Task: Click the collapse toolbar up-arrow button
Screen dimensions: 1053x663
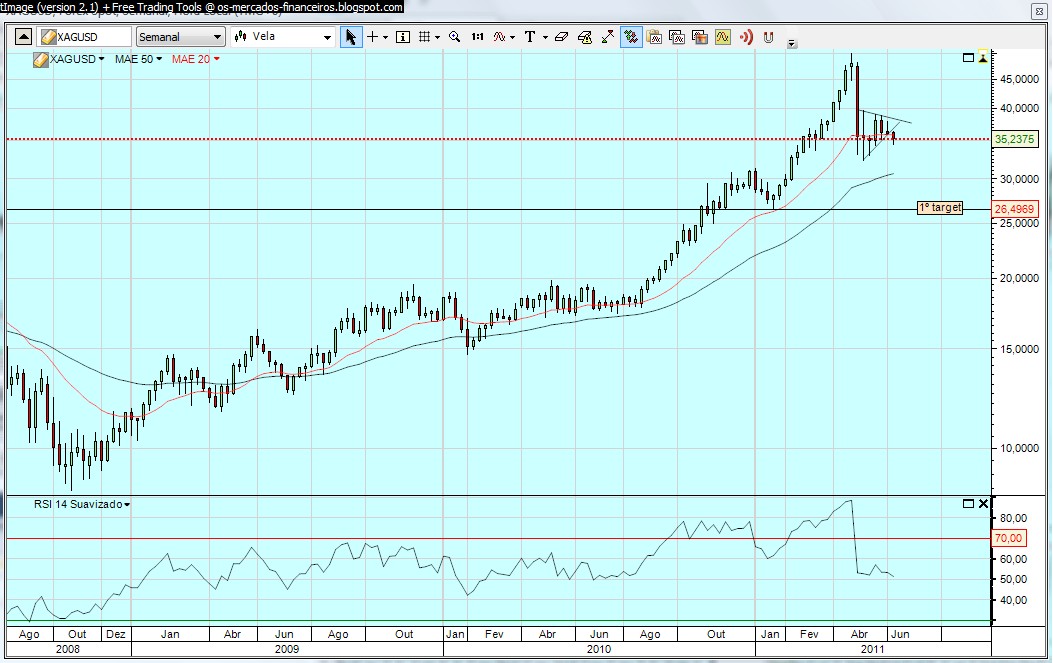Action: (23, 37)
